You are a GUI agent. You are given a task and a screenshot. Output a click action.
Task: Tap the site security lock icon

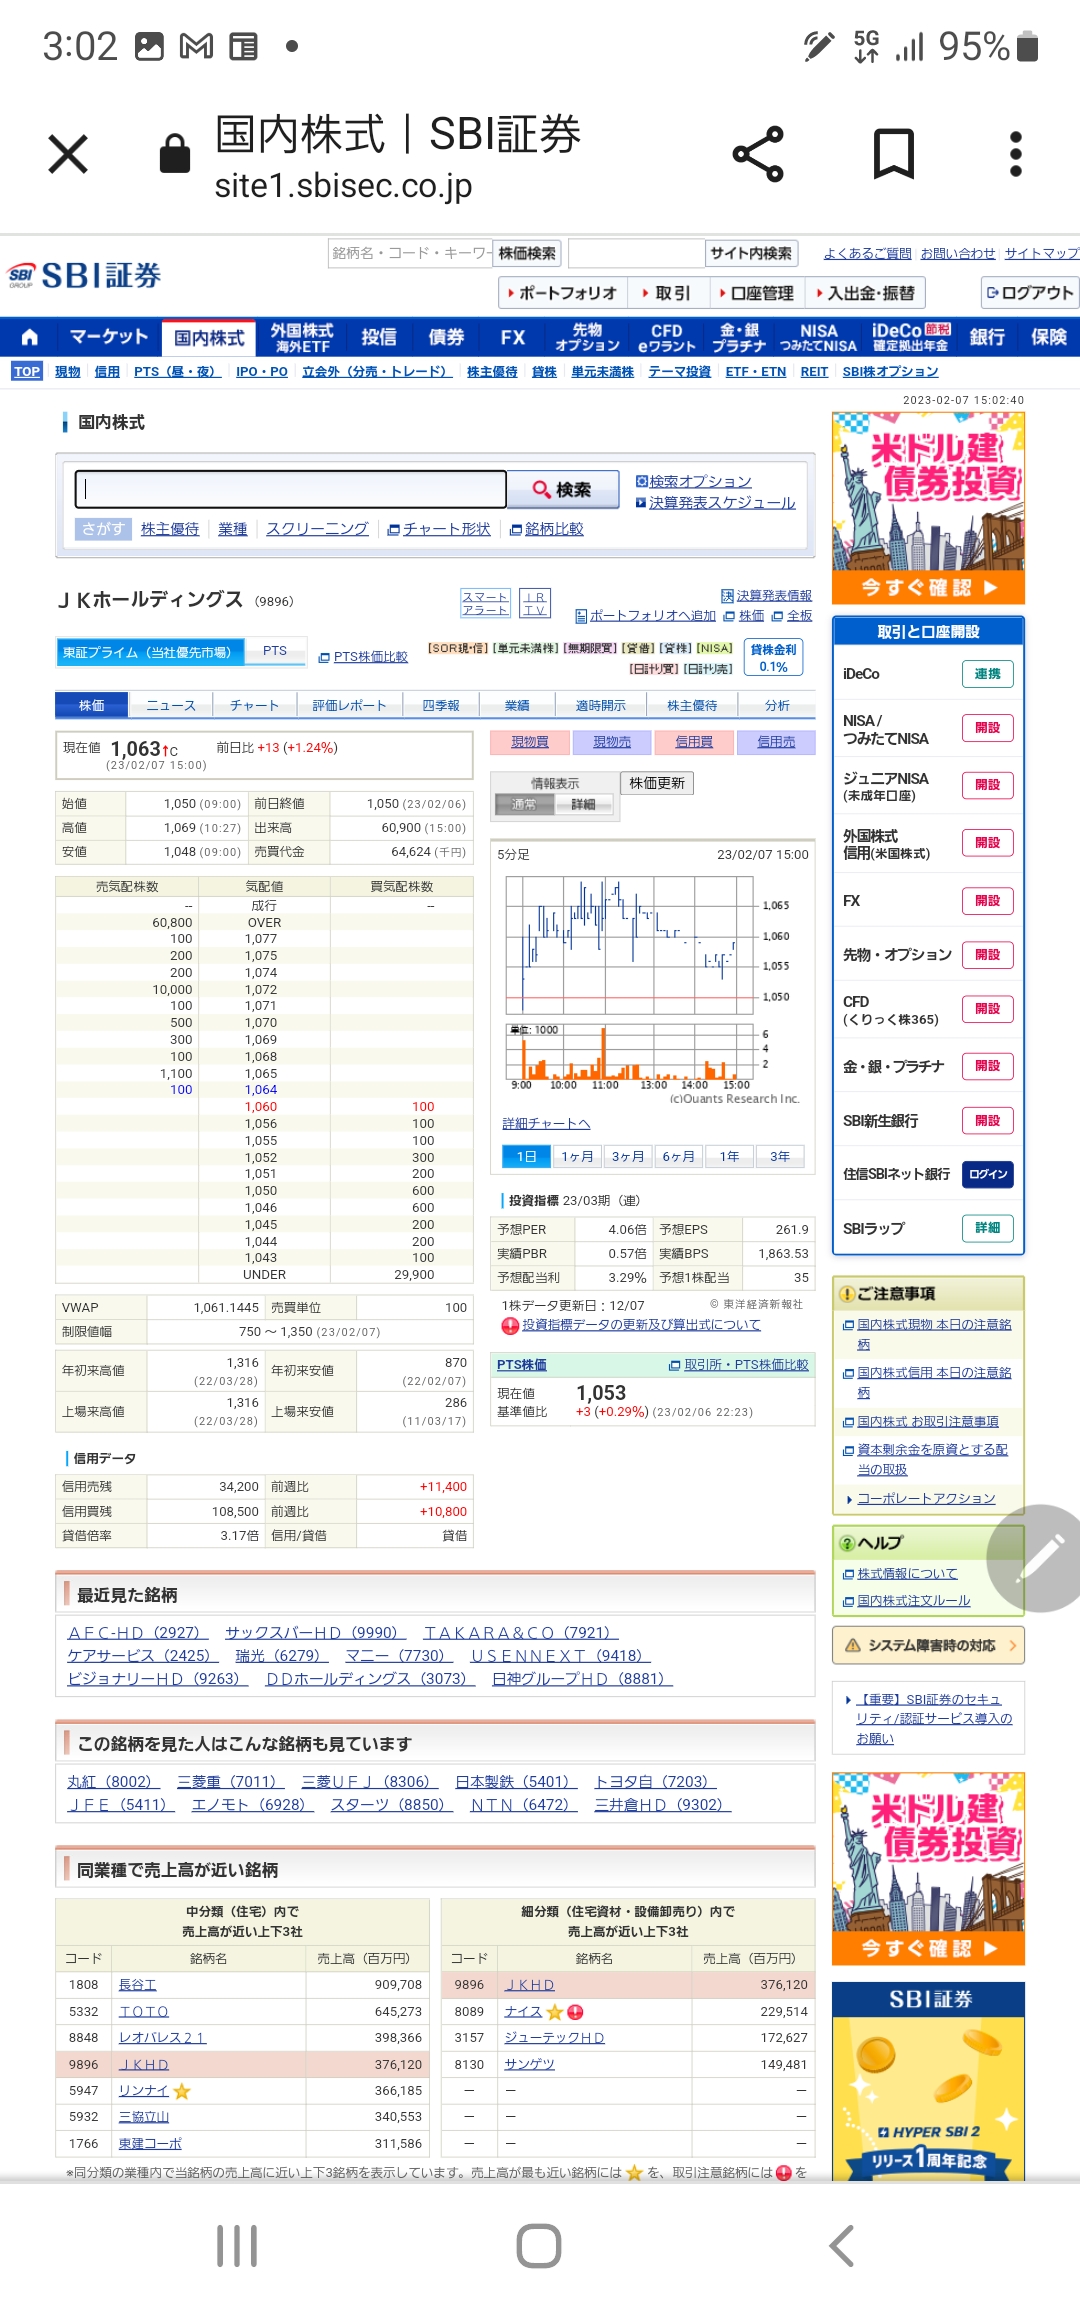[175, 154]
